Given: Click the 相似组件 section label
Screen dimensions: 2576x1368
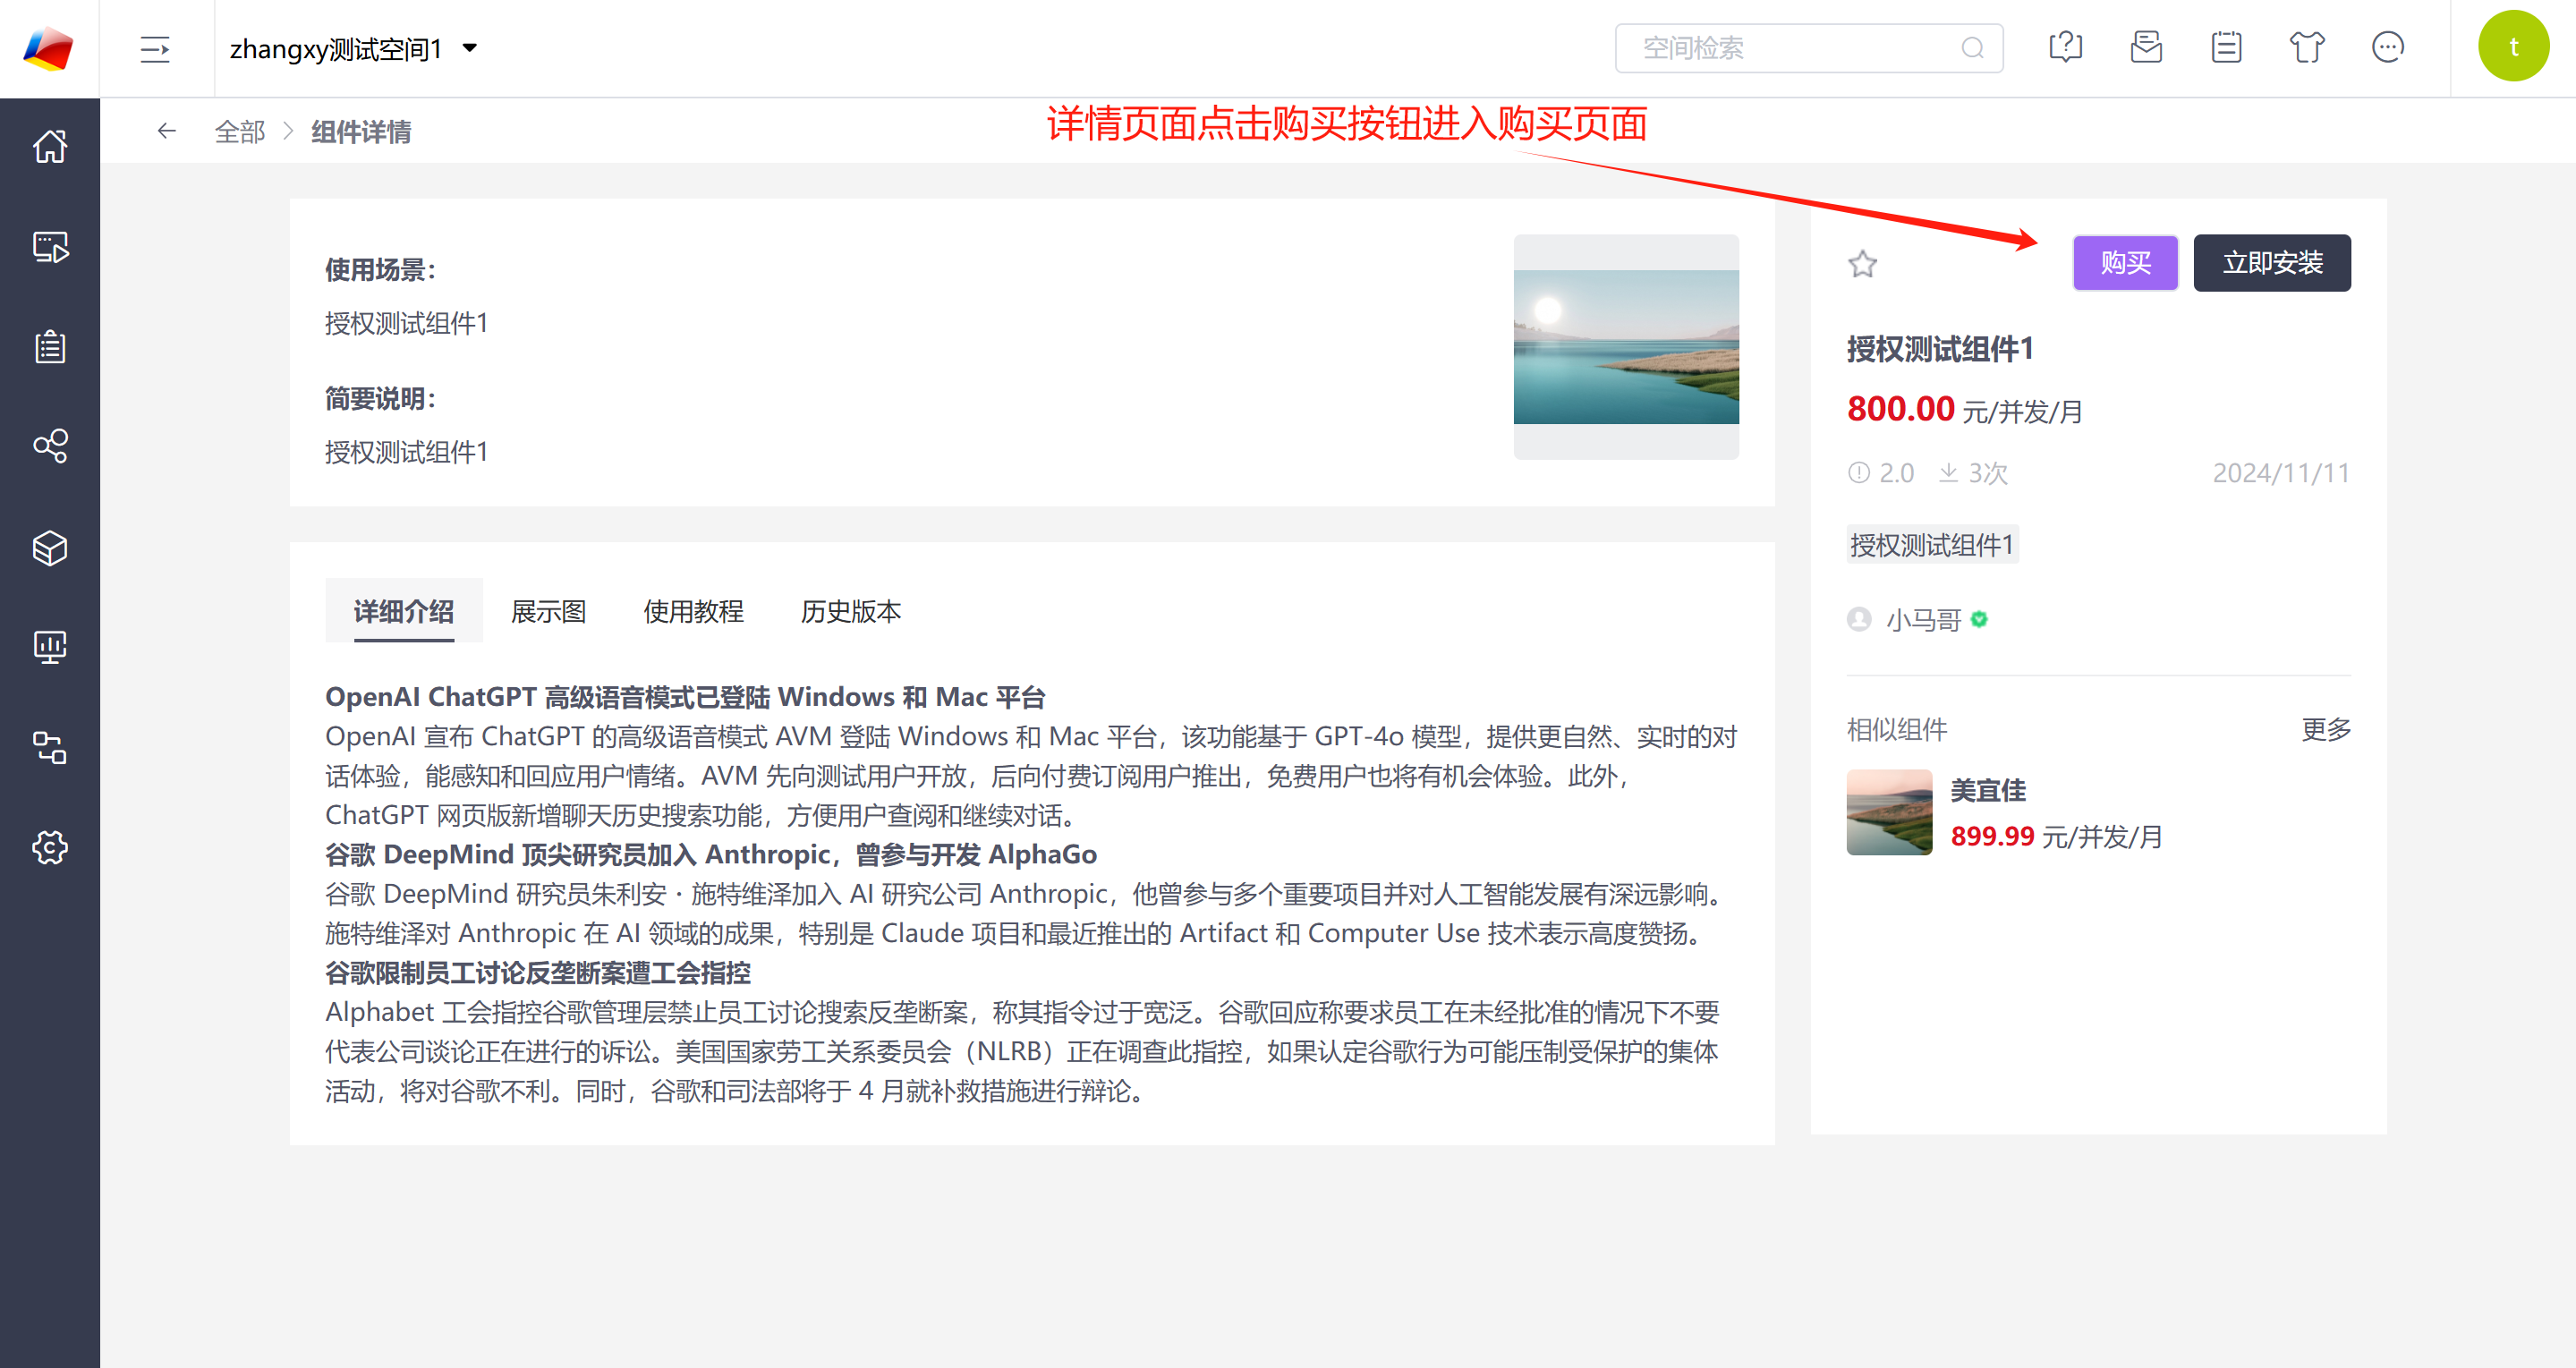Looking at the screenshot, I should click(x=1897, y=730).
